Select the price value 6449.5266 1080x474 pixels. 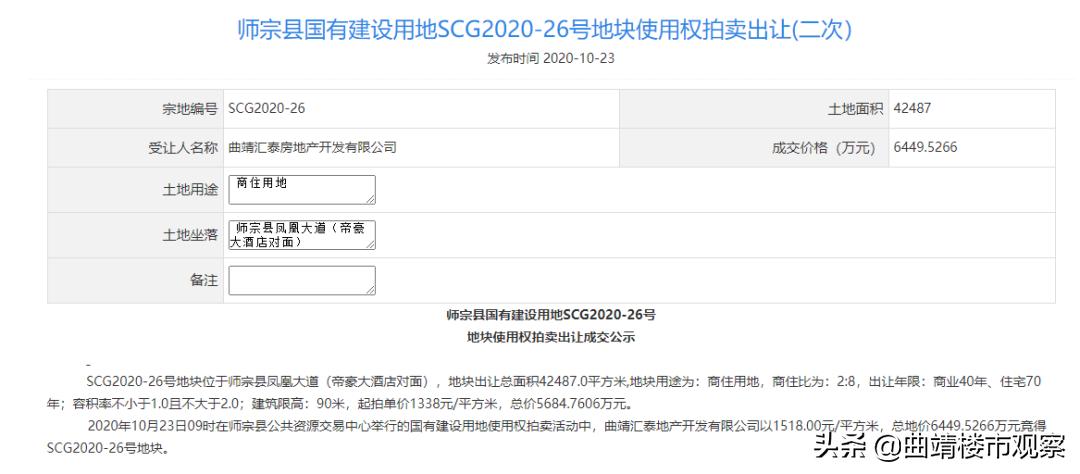924,147
